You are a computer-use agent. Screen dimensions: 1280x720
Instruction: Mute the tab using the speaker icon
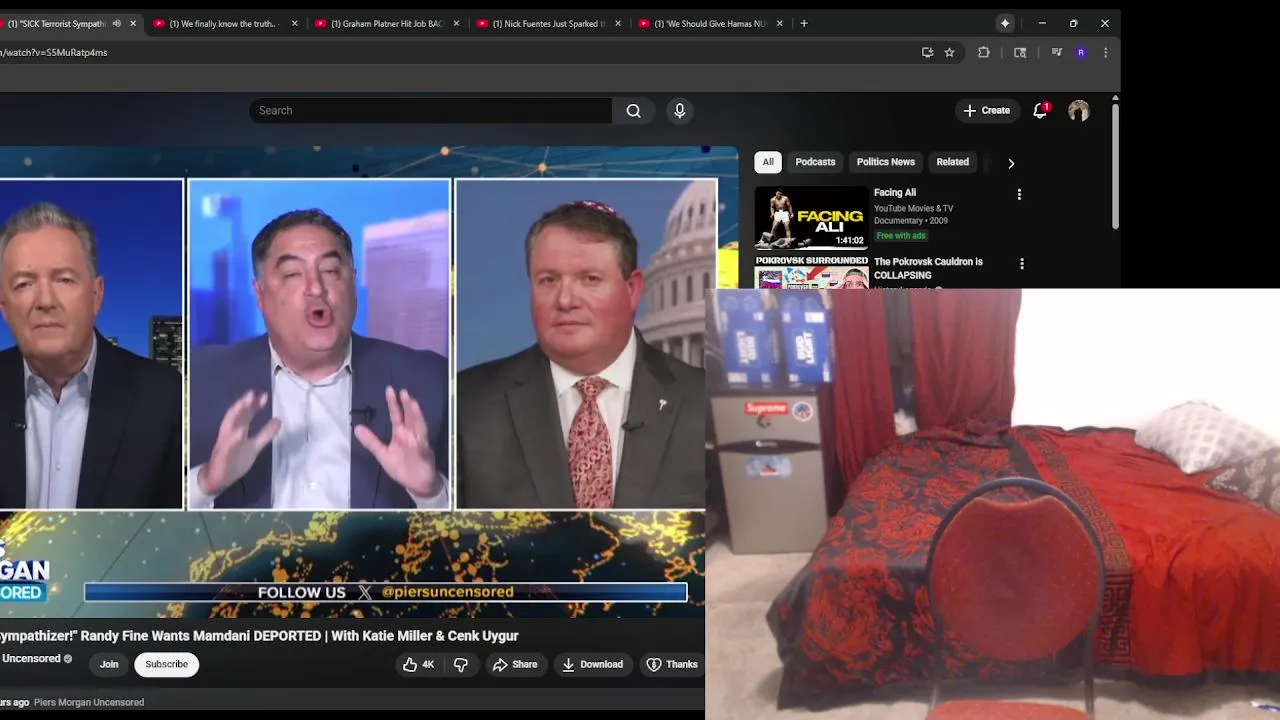117,23
